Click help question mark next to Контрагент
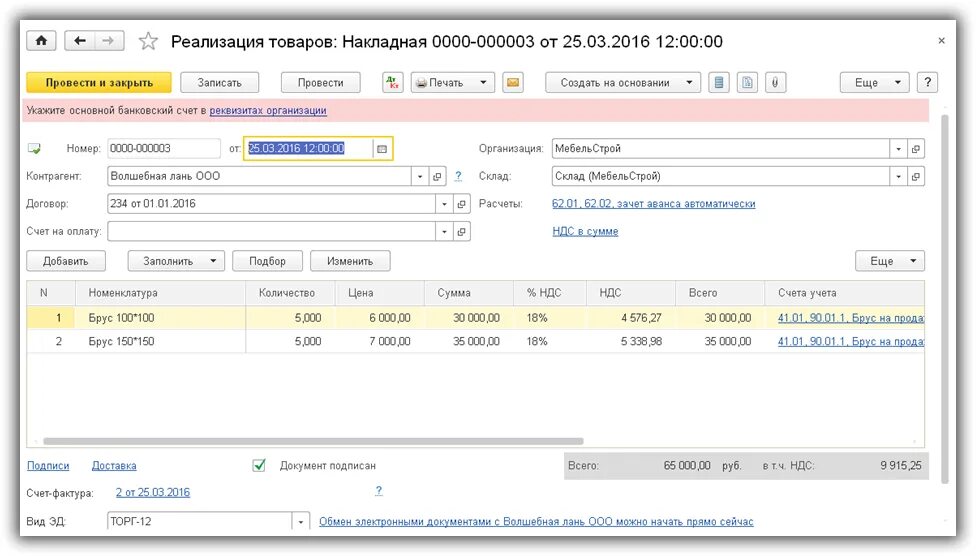This screenshot has width=976, height=556. [458, 176]
